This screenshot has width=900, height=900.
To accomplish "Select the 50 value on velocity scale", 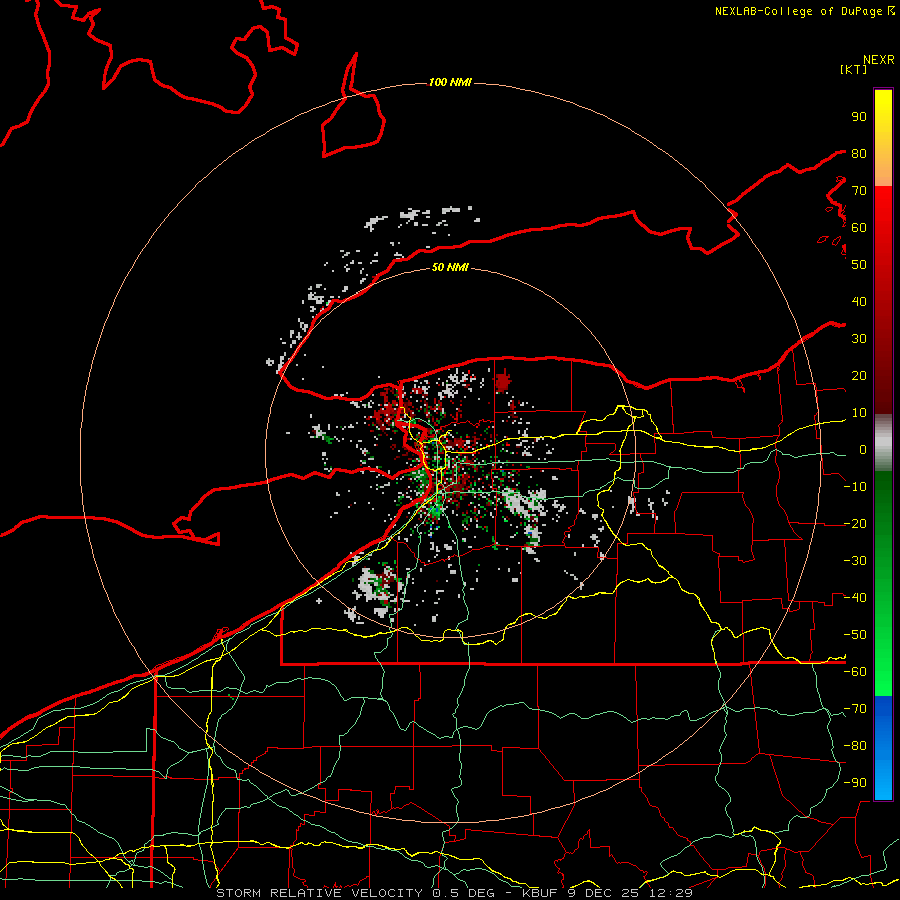I will tap(859, 265).
